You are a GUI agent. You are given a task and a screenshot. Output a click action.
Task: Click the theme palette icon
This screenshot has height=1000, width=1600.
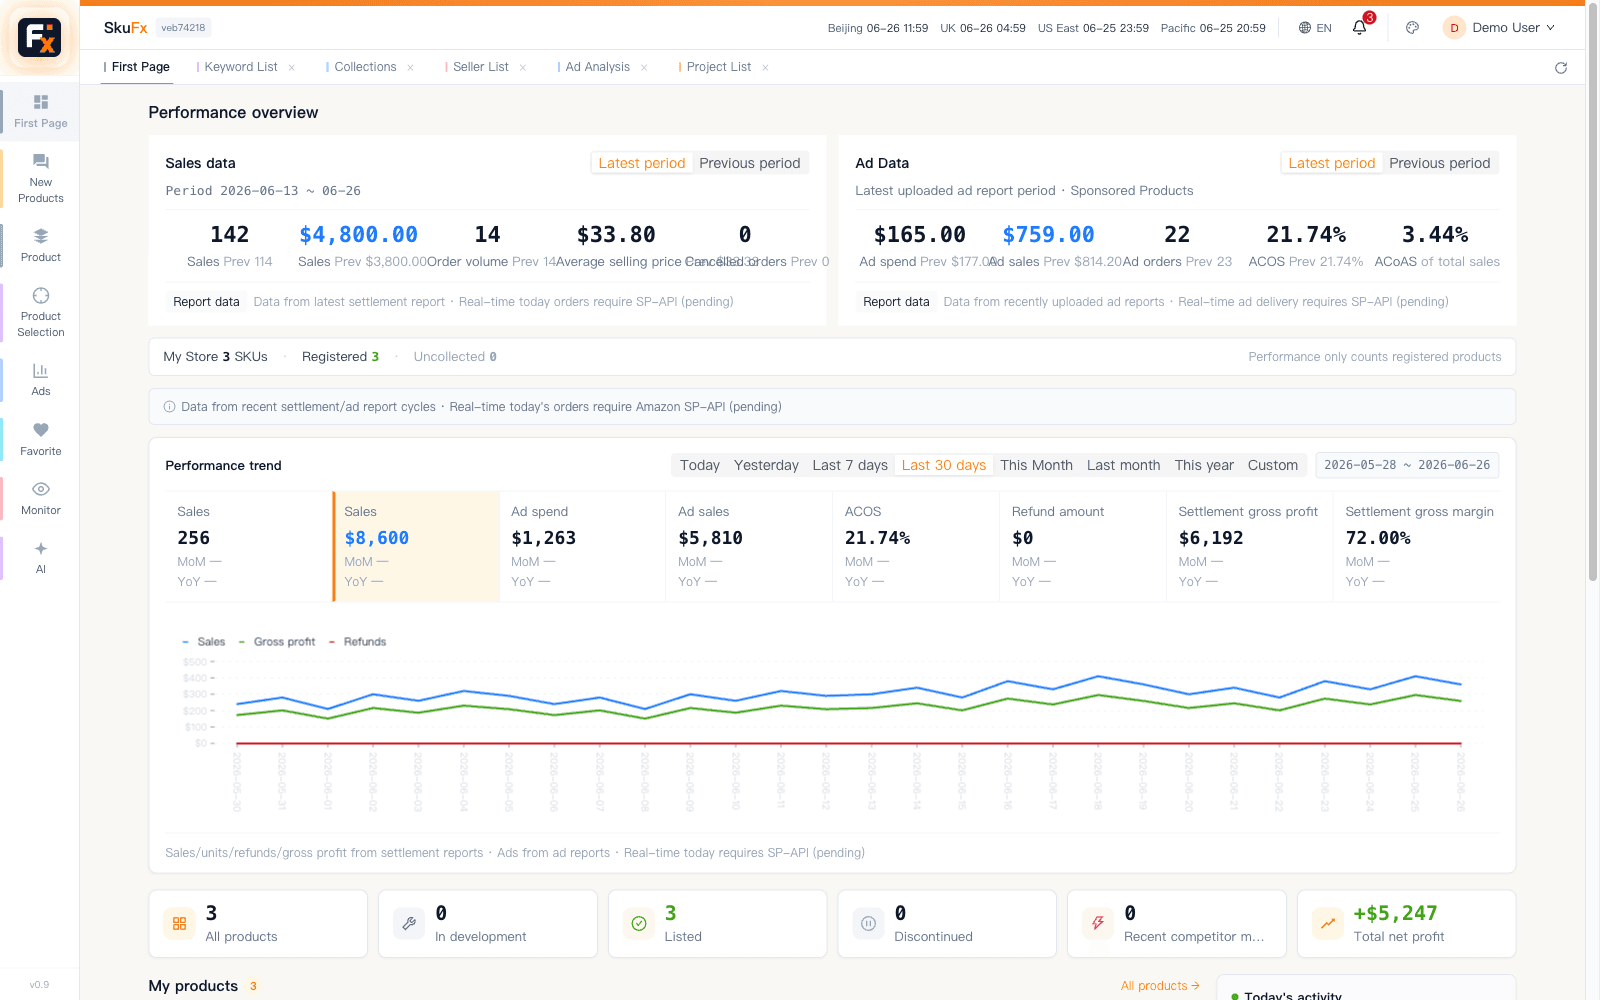tap(1412, 28)
